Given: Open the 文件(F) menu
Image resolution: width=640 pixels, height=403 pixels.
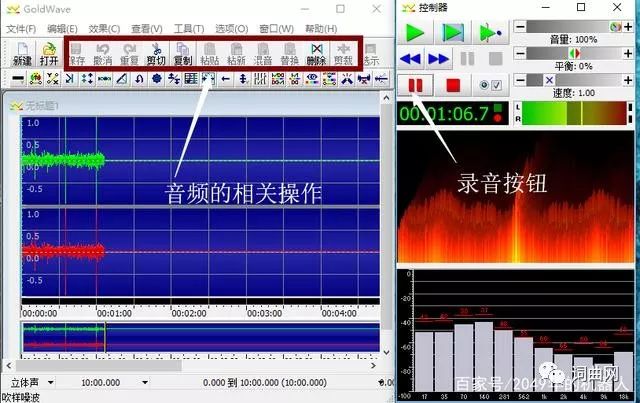Looking at the screenshot, I should pyautogui.click(x=21, y=29).
